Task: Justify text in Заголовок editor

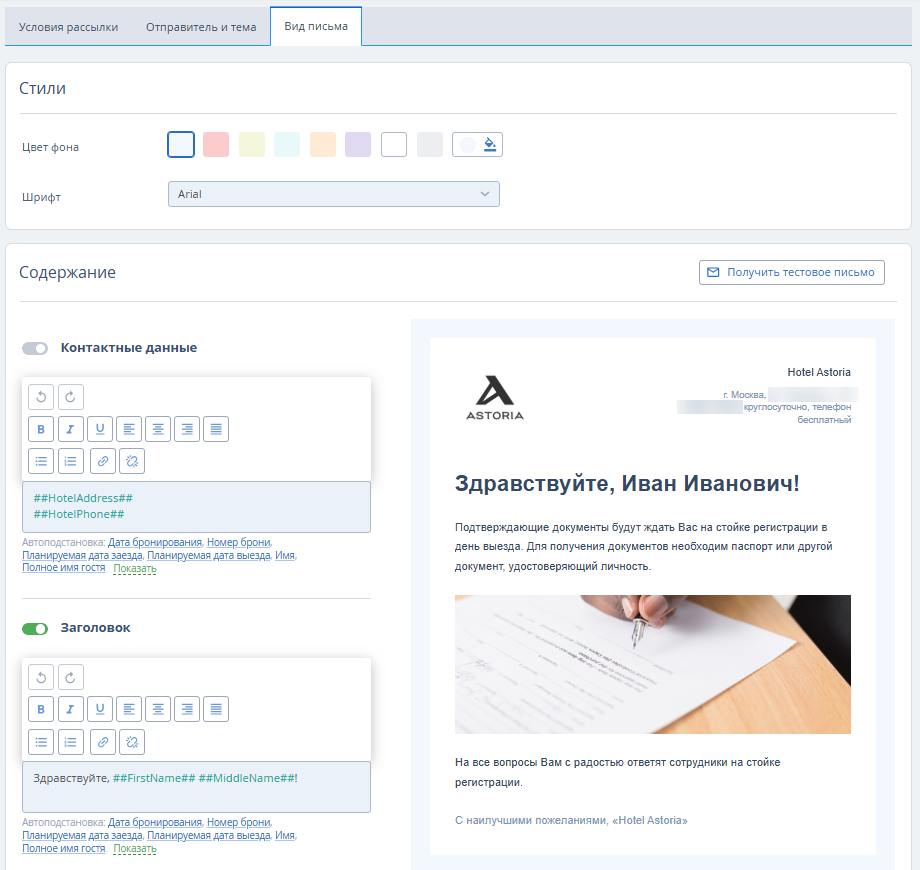Action: 216,709
